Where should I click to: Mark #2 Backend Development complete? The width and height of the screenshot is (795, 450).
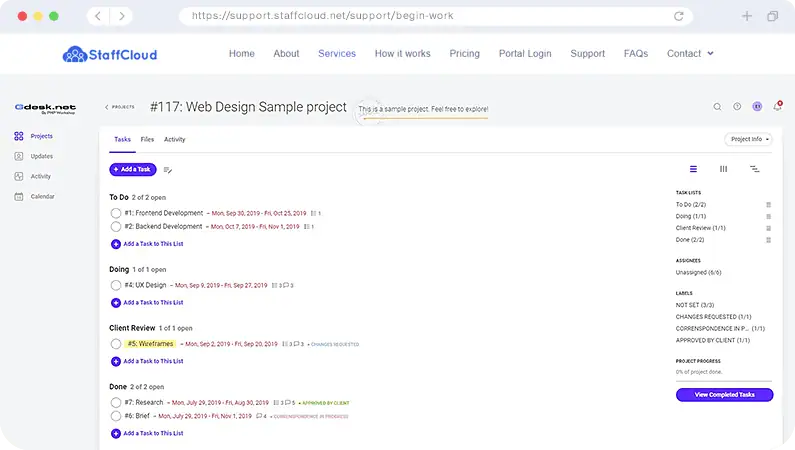(x=116, y=227)
